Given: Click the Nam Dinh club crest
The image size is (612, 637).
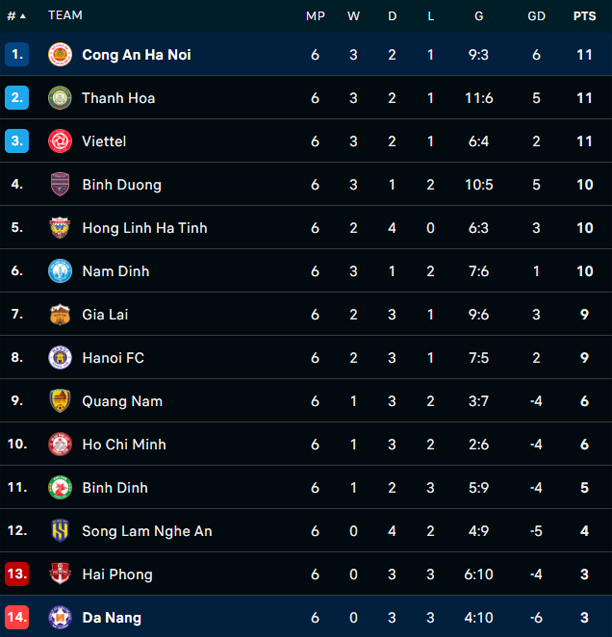Looking at the screenshot, I should (x=60, y=271).
